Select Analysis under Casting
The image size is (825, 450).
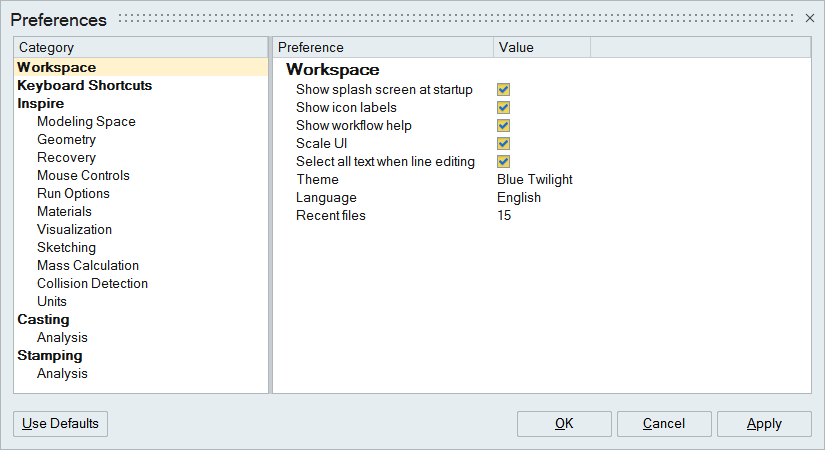(x=62, y=337)
